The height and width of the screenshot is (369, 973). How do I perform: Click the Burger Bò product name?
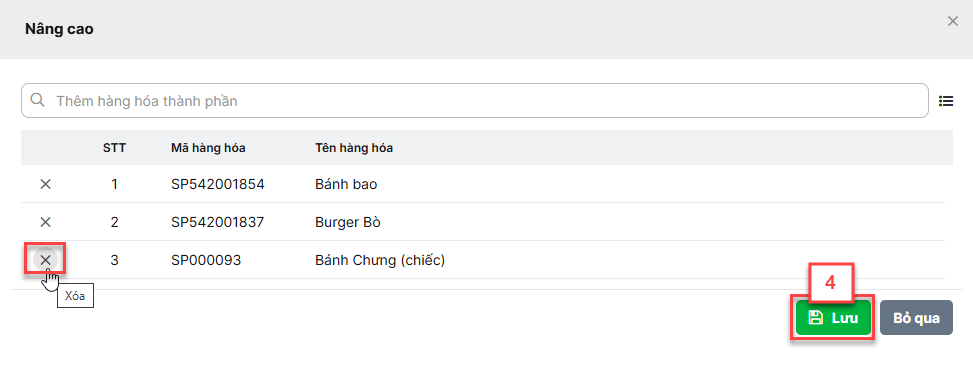pos(348,222)
